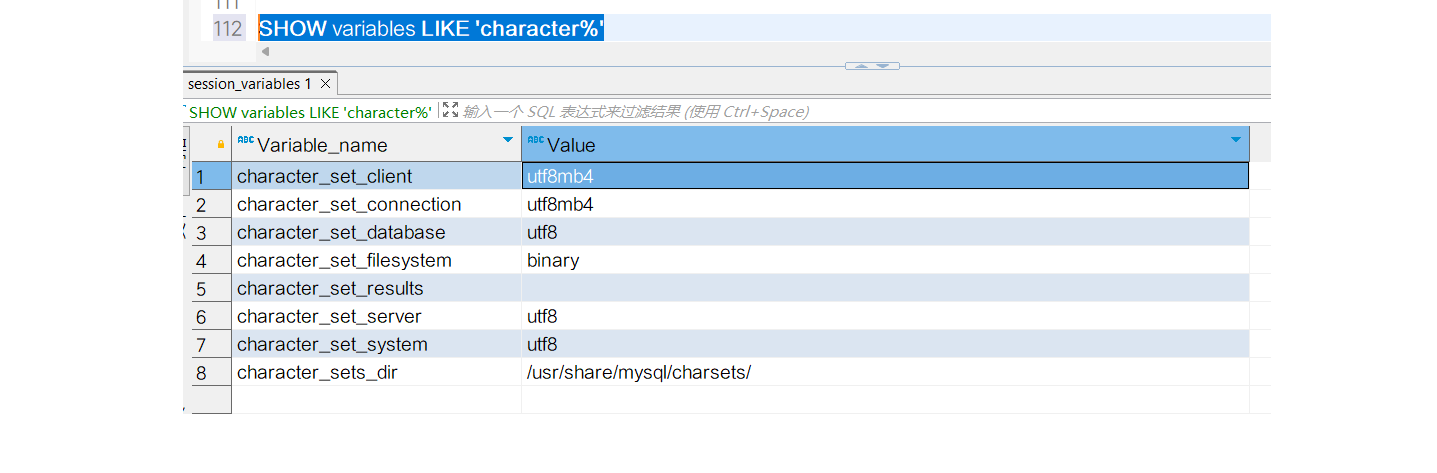Image resolution: width=1437 pixels, height=473 pixels.
Task: Click the Value column header
Action: pyautogui.click(x=885, y=144)
